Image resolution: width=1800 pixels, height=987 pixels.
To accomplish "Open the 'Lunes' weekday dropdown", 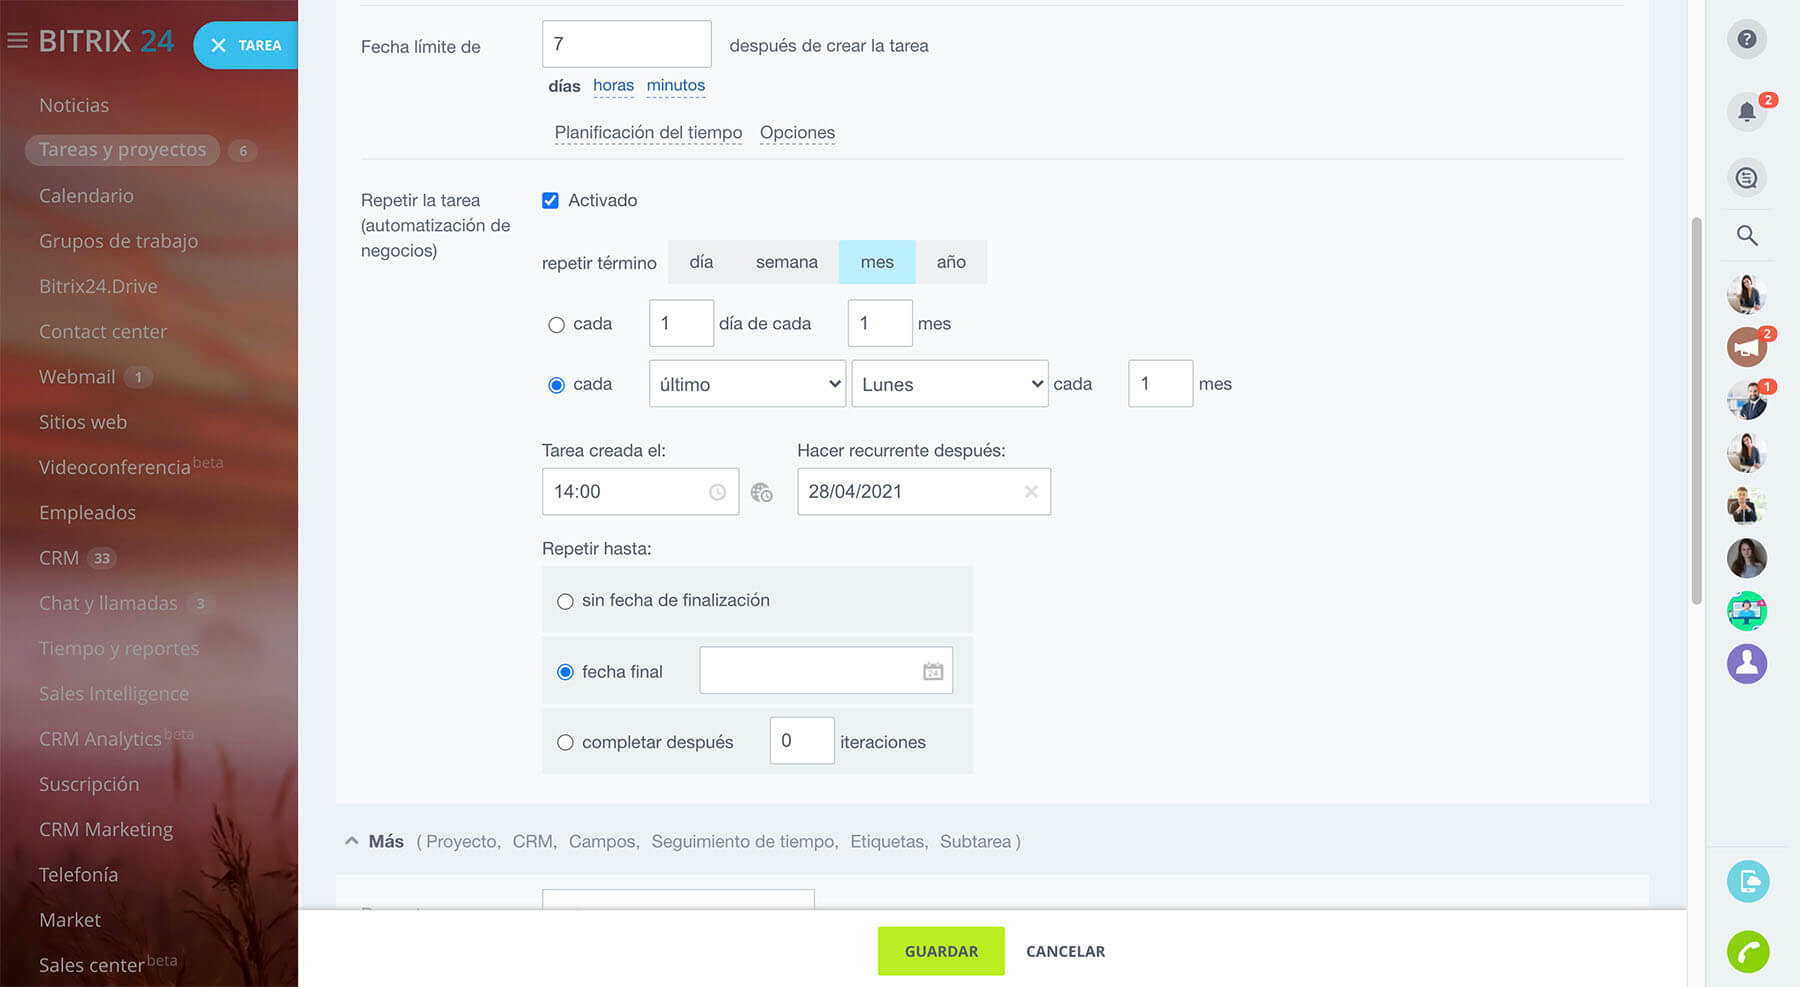I will coord(949,384).
